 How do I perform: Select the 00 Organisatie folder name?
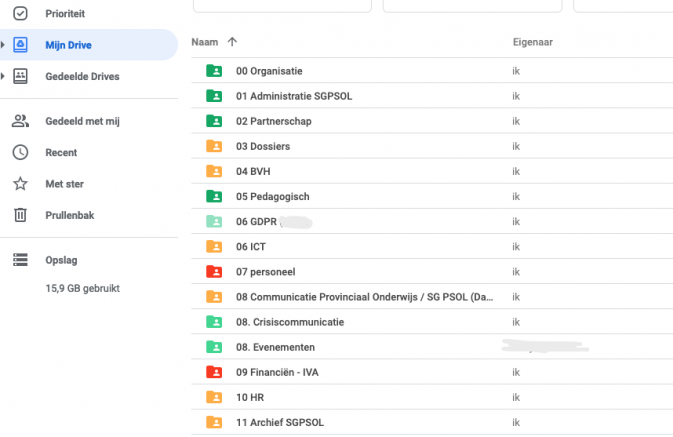pyautogui.click(x=269, y=71)
